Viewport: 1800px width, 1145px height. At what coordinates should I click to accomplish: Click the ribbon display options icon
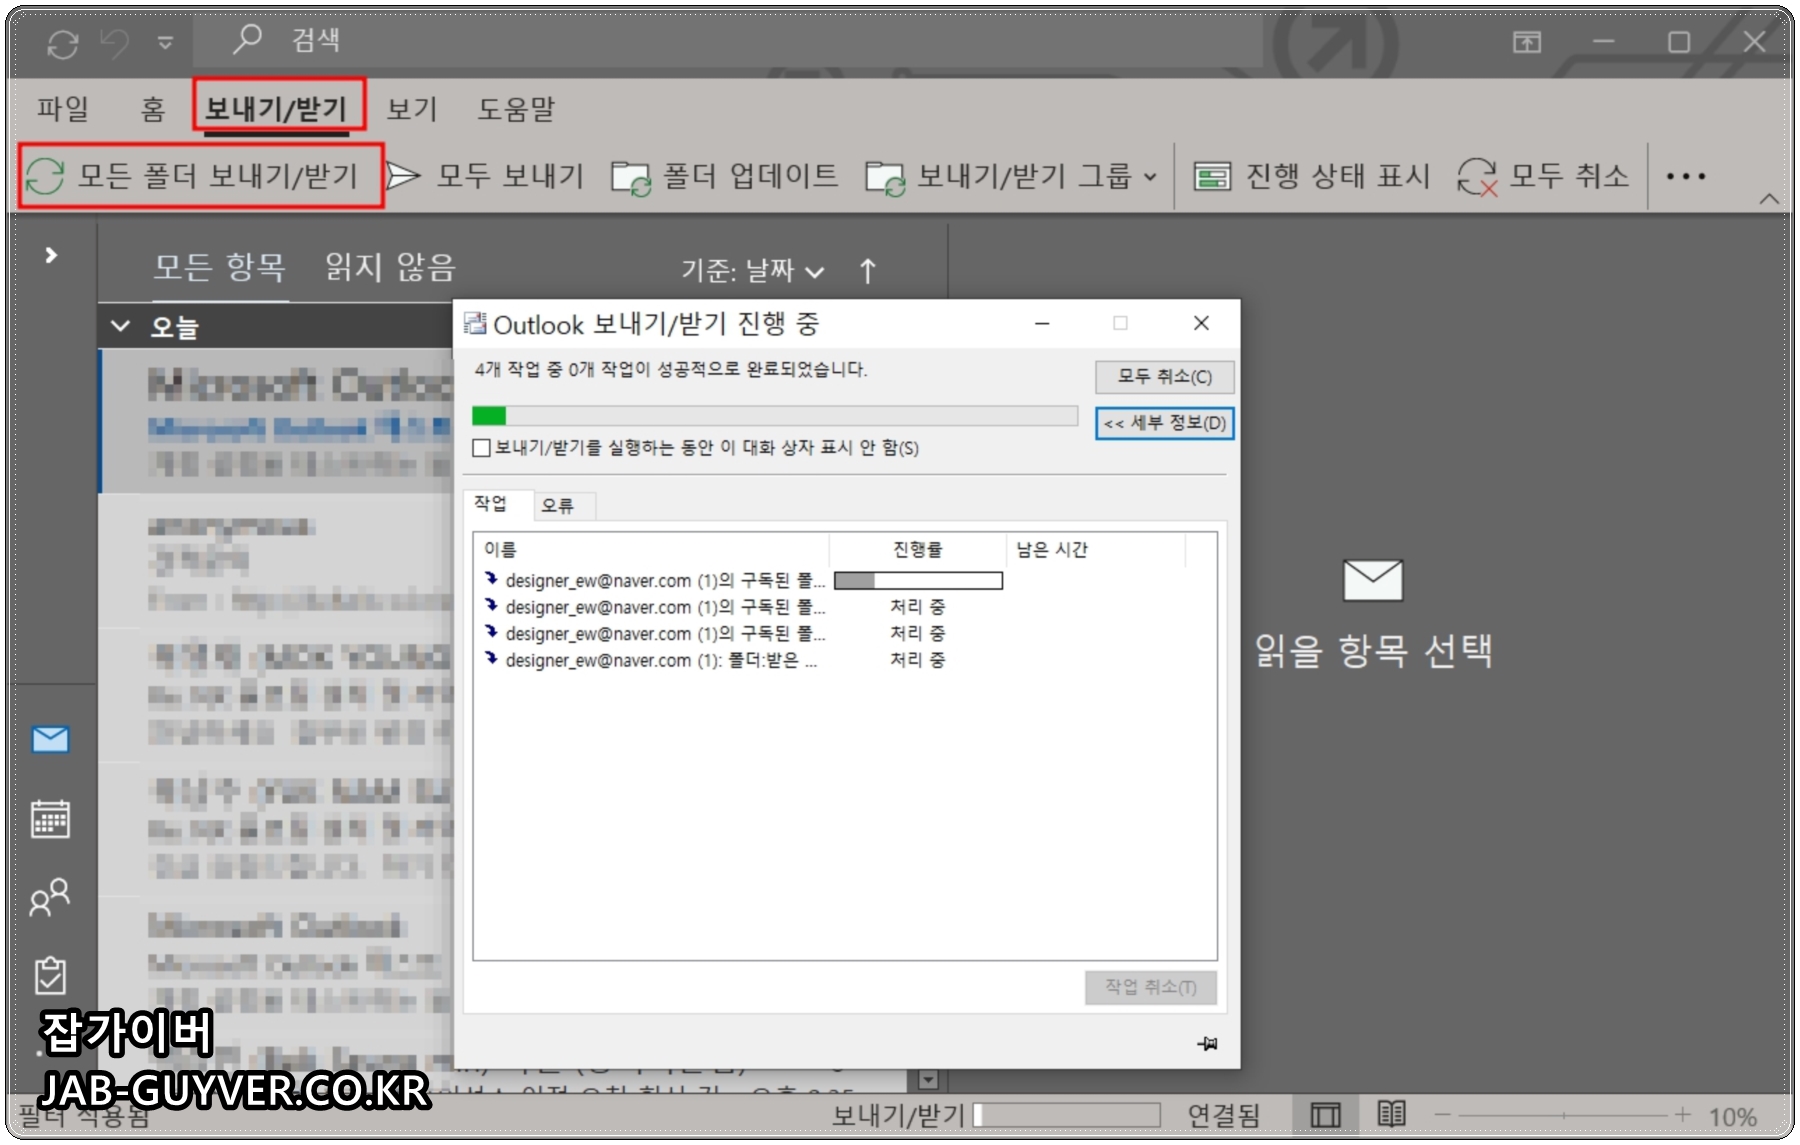[x=1526, y=42]
